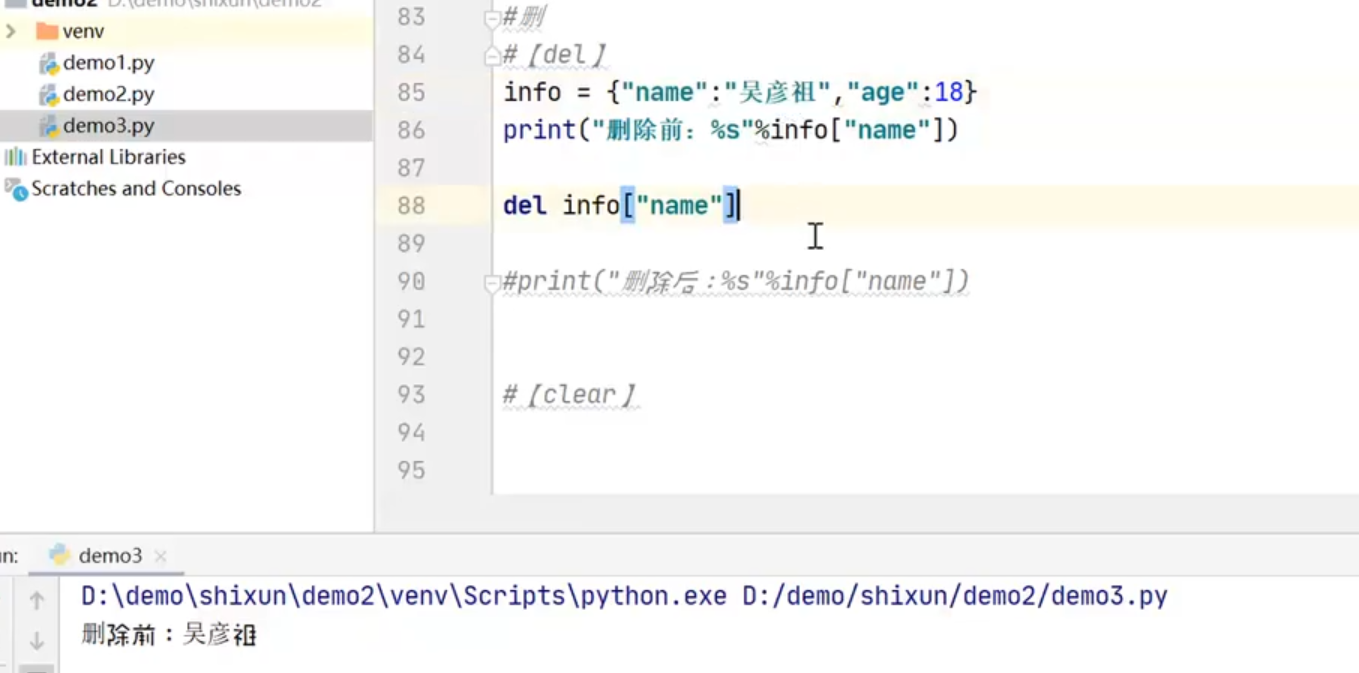Click the demo3.py Python file icon

[48, 127]
